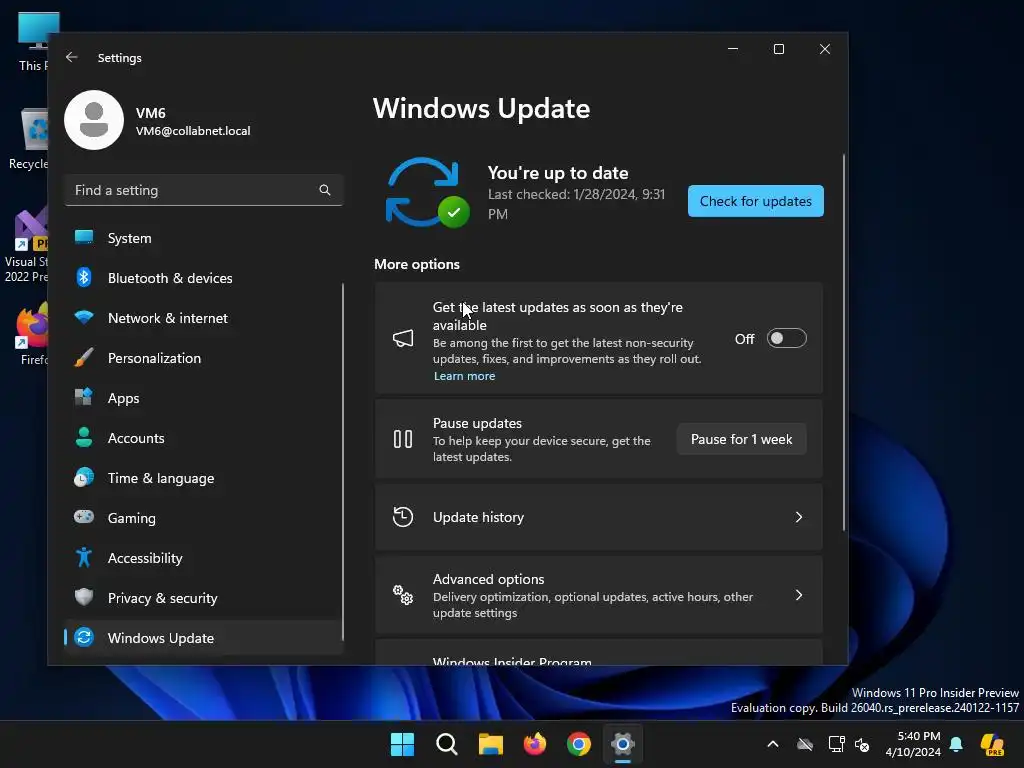Screen dimensions: 1024x768
Task: Click Check for updates button
Action: pos(756,201)
